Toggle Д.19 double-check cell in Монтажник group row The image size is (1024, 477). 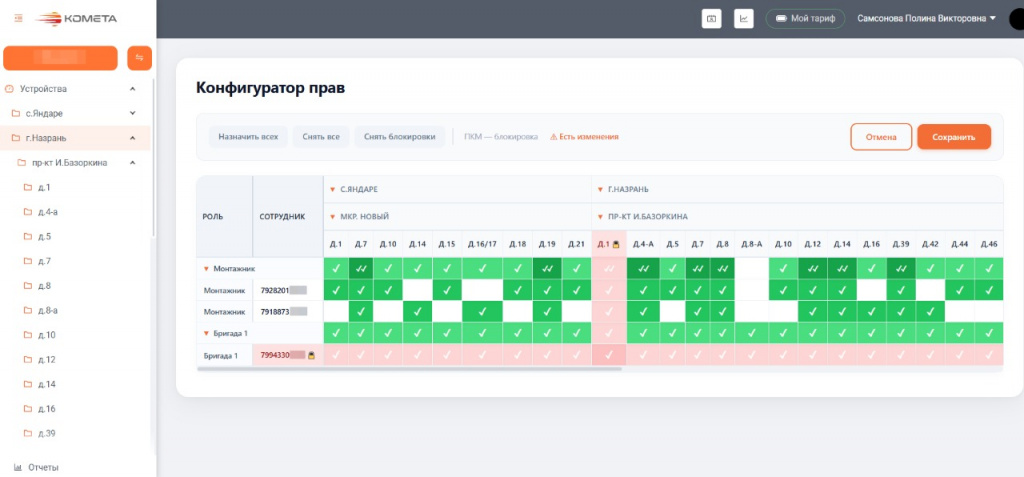click(x=547, y=268)
